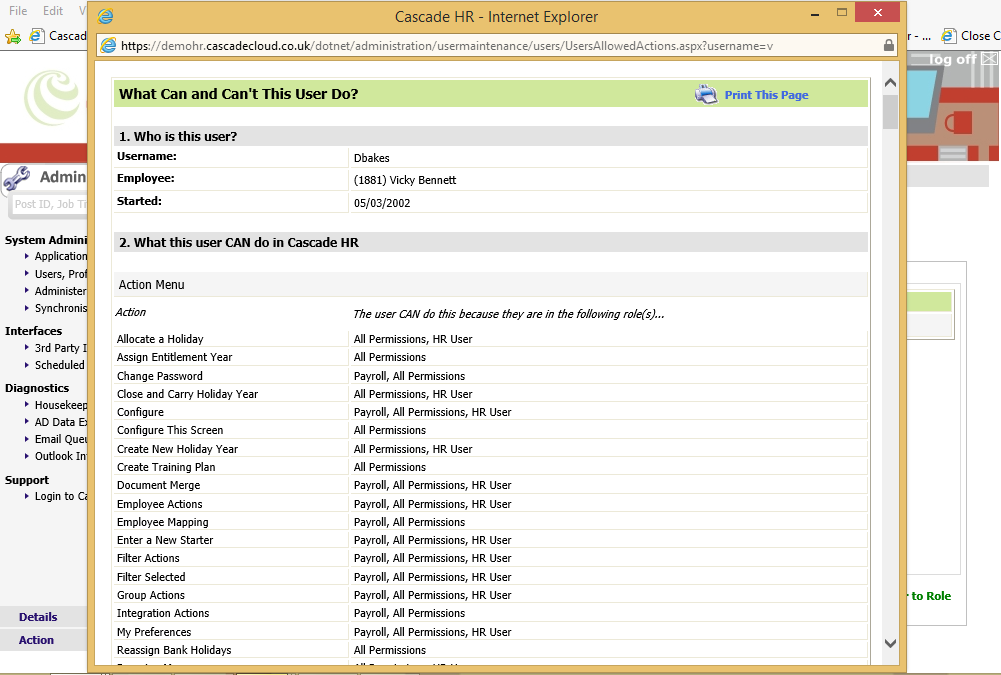Image resolution: width=1001 pixels, height=675 pixels.
Task: Select the 'Enter a New Starter' row
Action: 490,540
